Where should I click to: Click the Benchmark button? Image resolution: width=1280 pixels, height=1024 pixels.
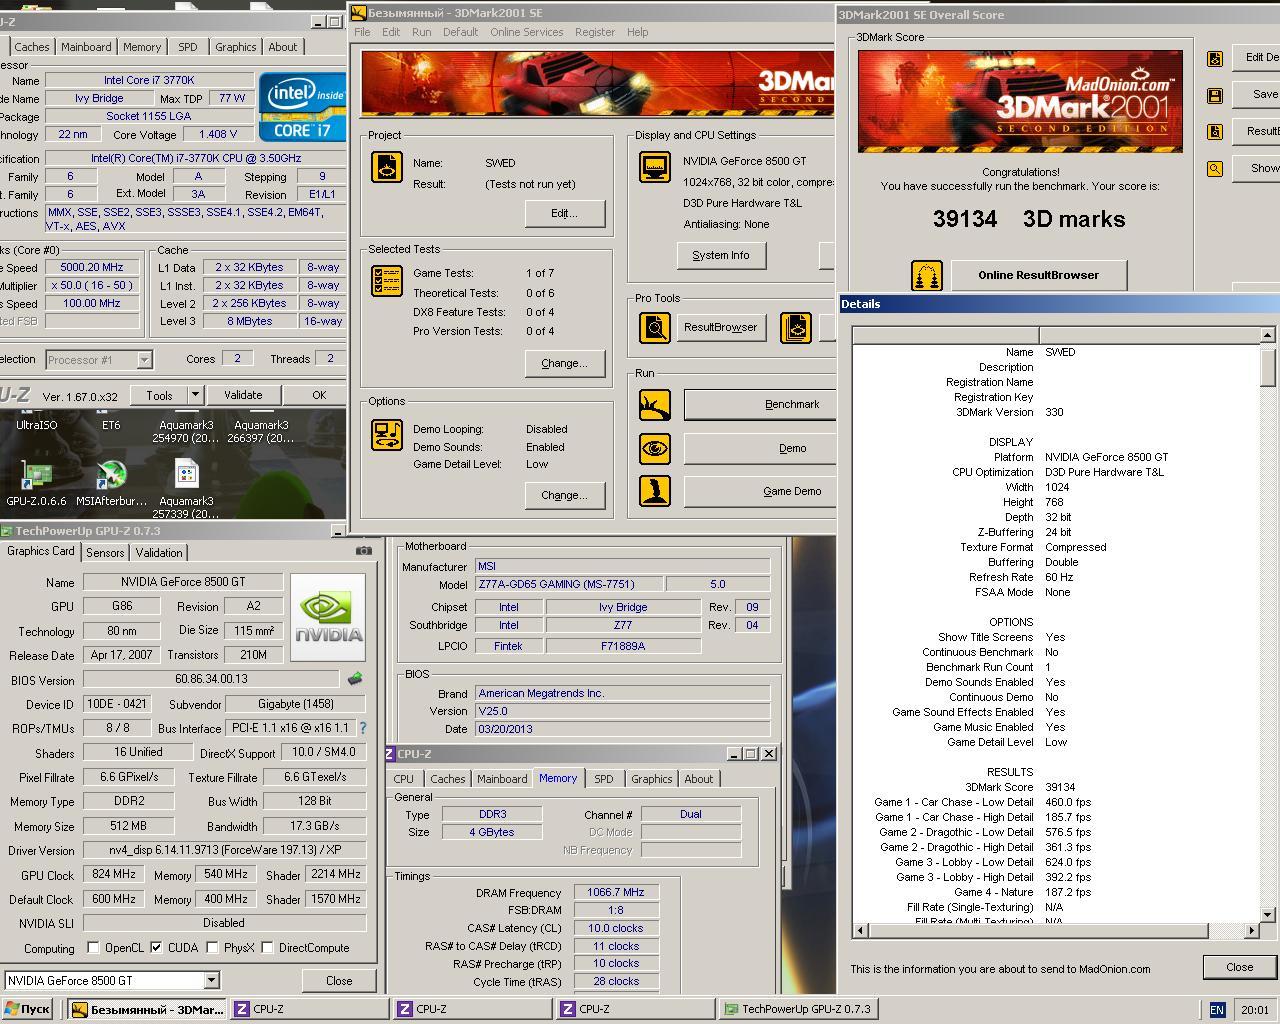click(762, 404)
